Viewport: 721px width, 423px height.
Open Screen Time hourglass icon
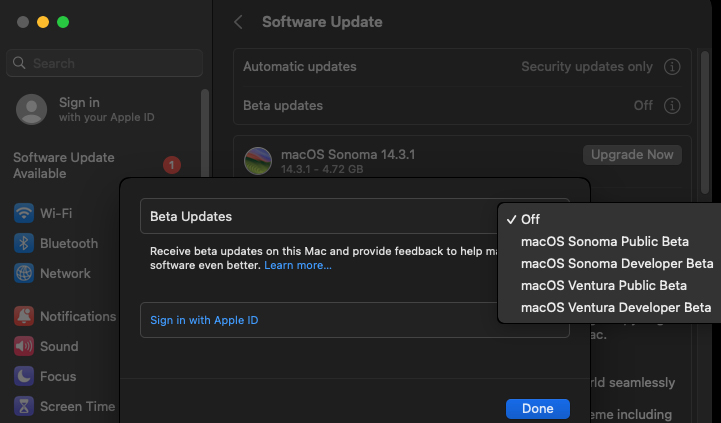24,406
